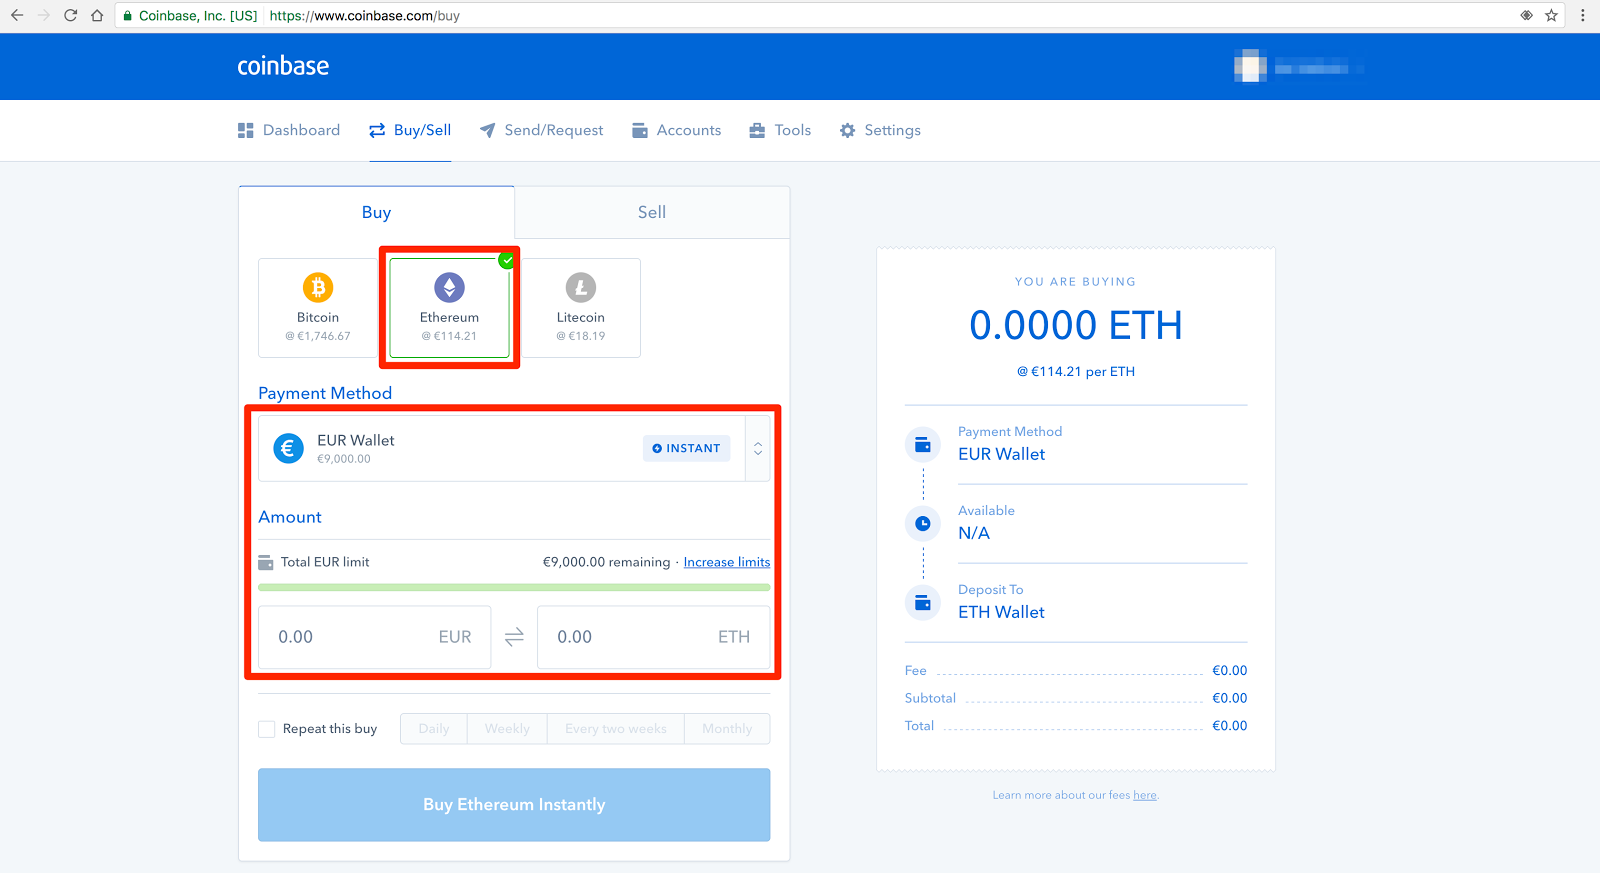Click the 'Total' row label in summary

click(919, 726)
